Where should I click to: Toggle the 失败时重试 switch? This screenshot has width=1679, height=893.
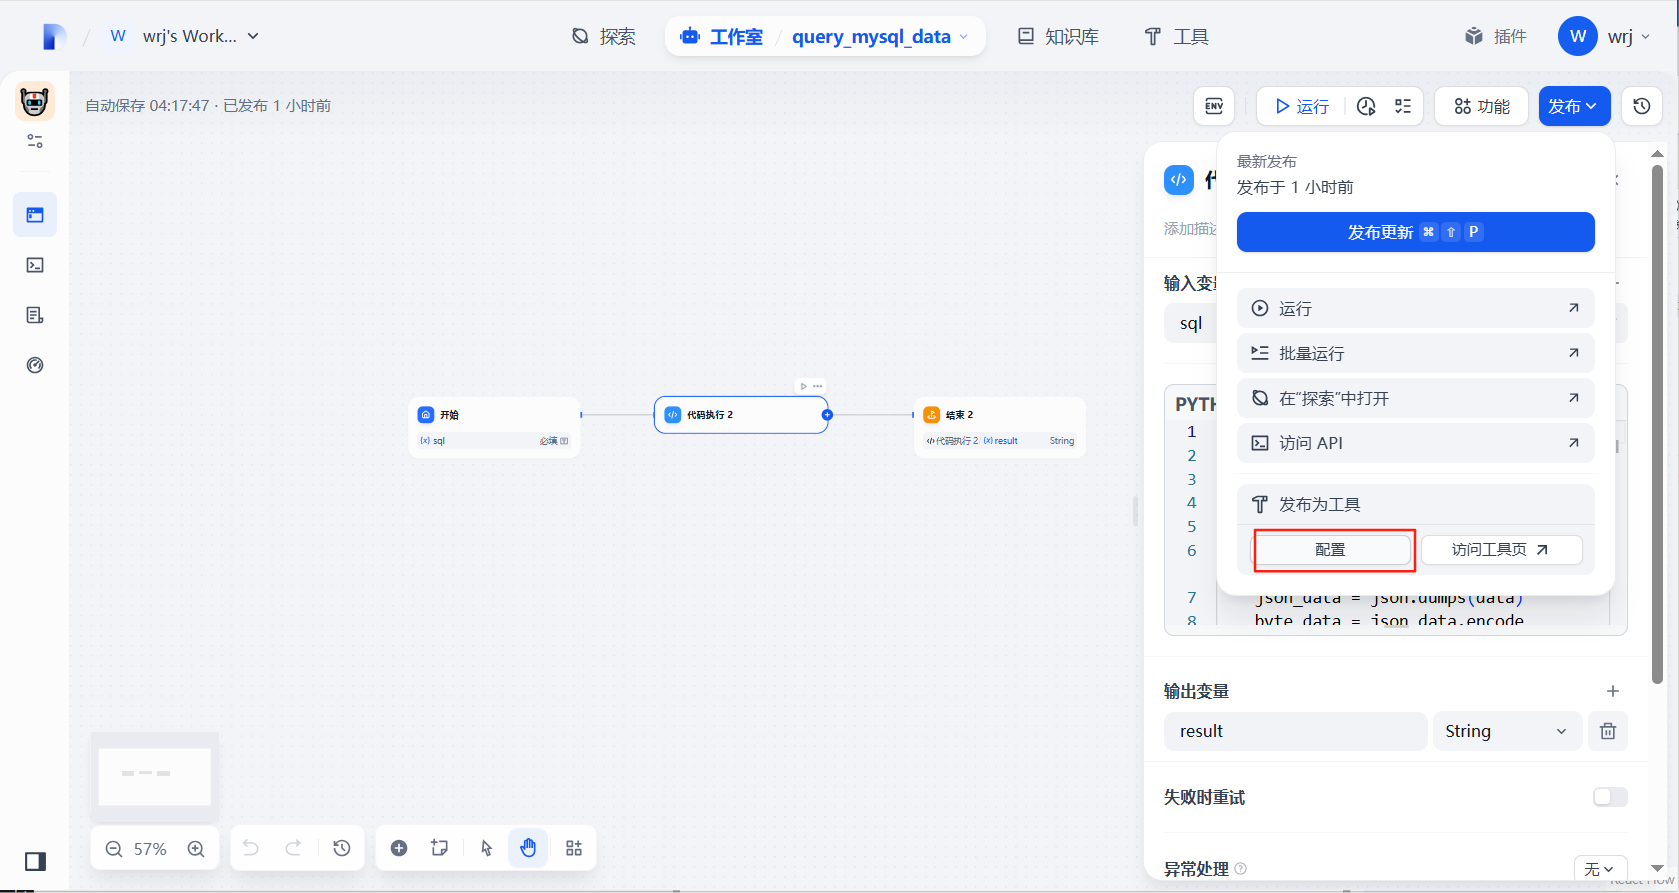tap(1610, 797)
